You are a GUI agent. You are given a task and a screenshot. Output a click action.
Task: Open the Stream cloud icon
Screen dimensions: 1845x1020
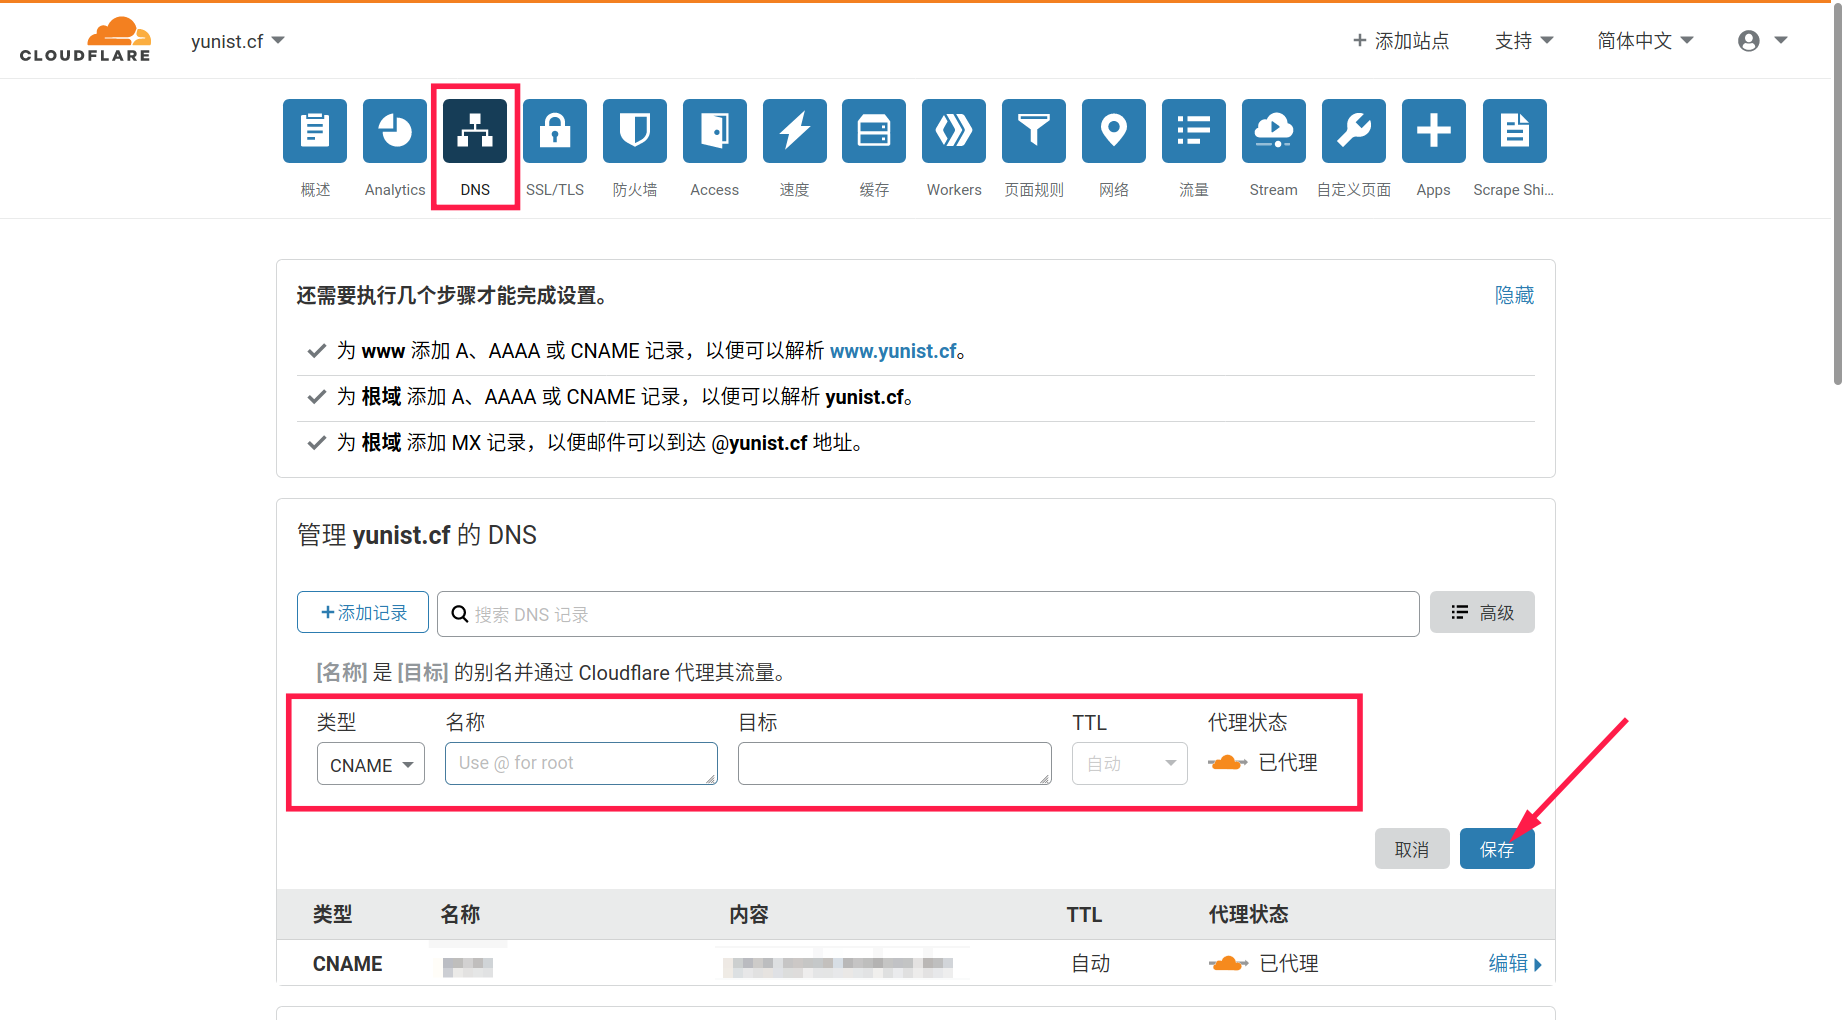click(1274, 131)
